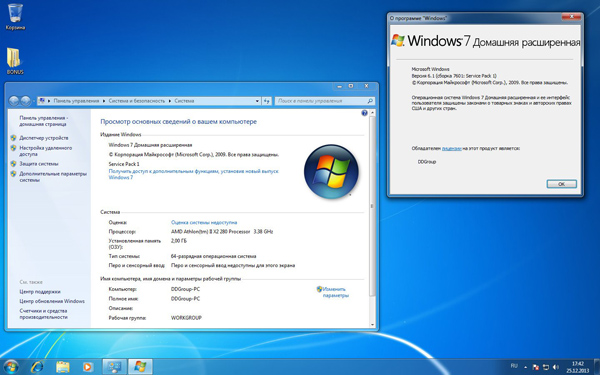Viewport: 600px width, 375px height.
Task: Open the blue Help question mark icon
Action: 364,113
